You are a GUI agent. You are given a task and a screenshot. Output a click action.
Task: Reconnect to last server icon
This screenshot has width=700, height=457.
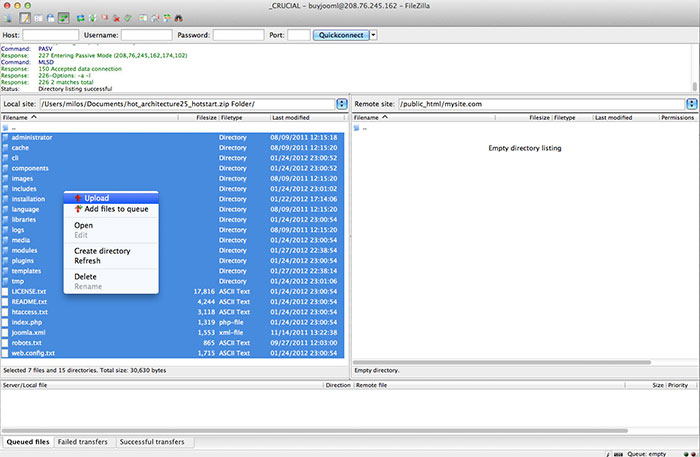tap(128, 18)
